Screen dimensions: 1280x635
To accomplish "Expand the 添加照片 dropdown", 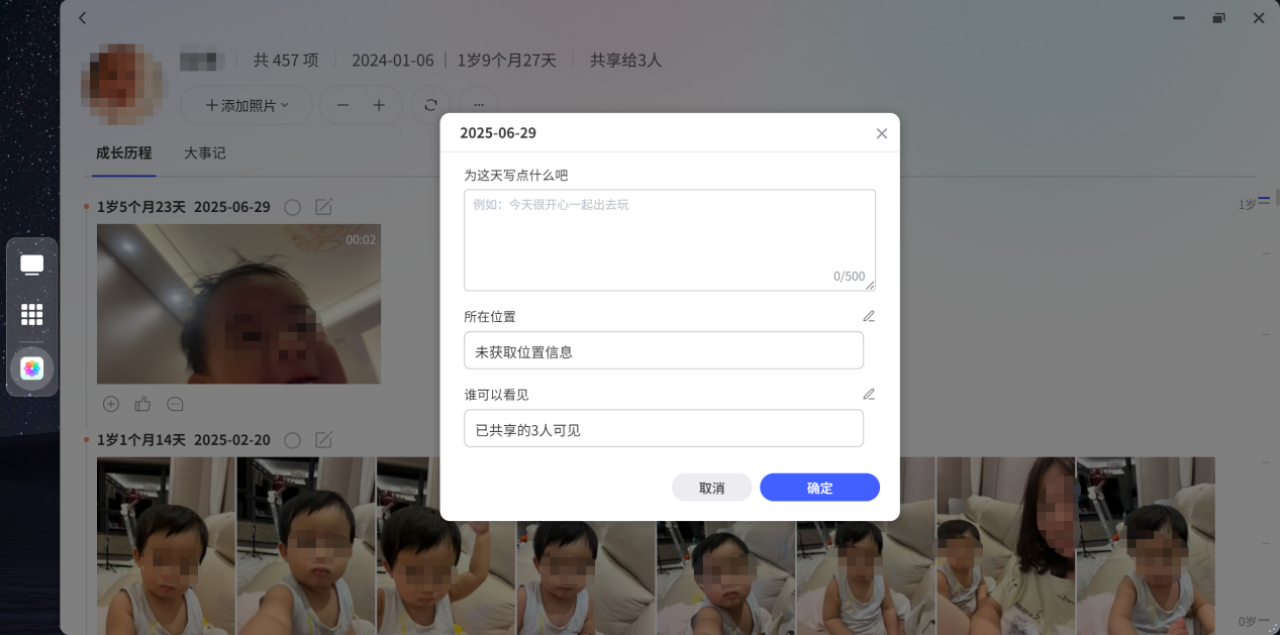I will click(x=246, y=105).
